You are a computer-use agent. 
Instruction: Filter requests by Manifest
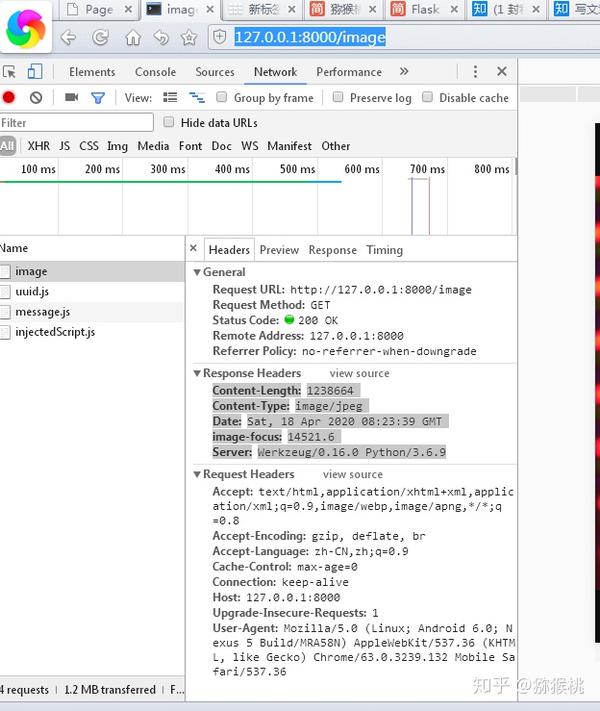point(289,146)
